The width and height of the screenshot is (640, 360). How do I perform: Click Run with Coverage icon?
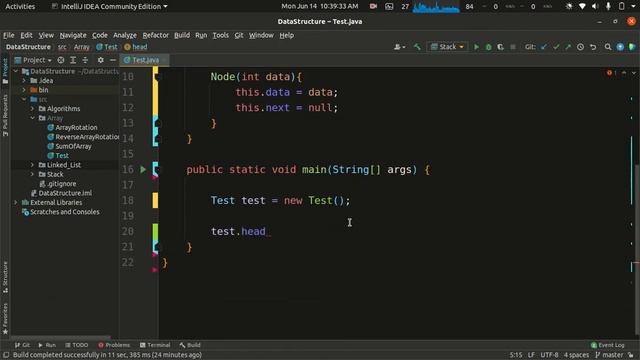[x=500, y=47]
